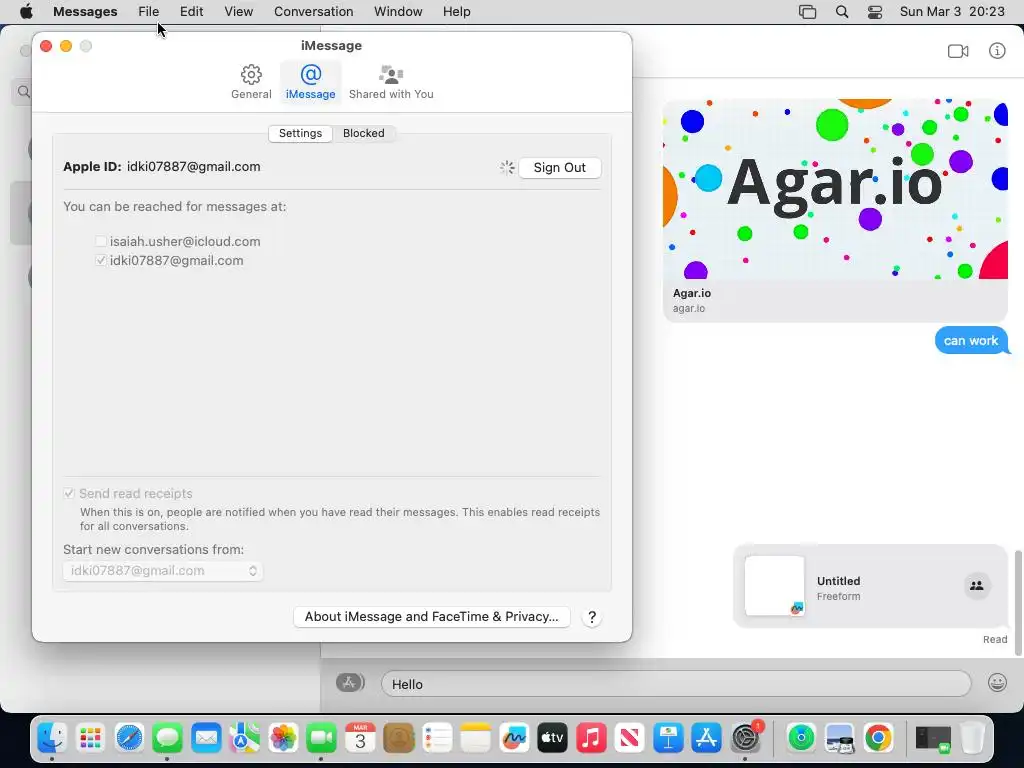Toggle Send read receipts checkbox
Image resolution: width=1024 pixels, height=768 pixels.
[69, 494]
